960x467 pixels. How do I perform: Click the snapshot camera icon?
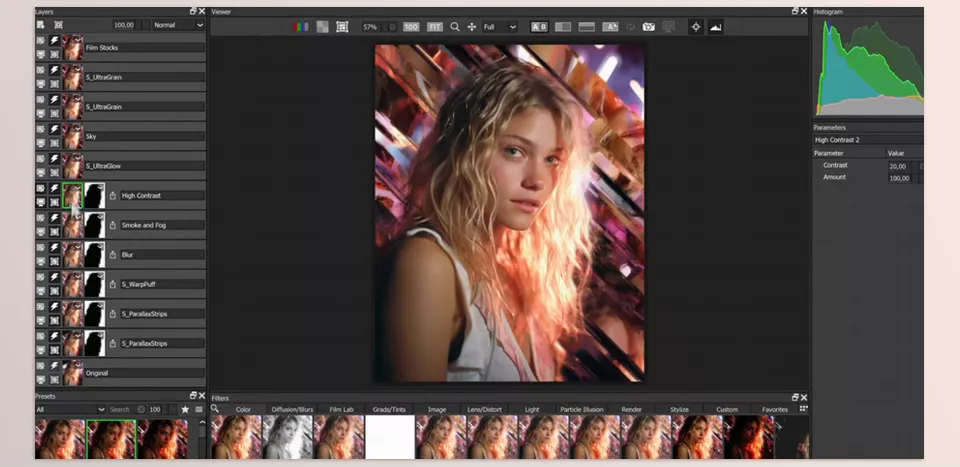[x=648, y=27]
